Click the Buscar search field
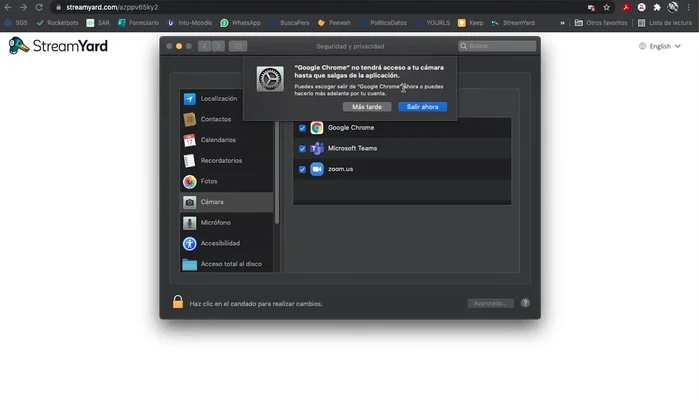This screenshot has height=397, width=699. coord(497,46)
